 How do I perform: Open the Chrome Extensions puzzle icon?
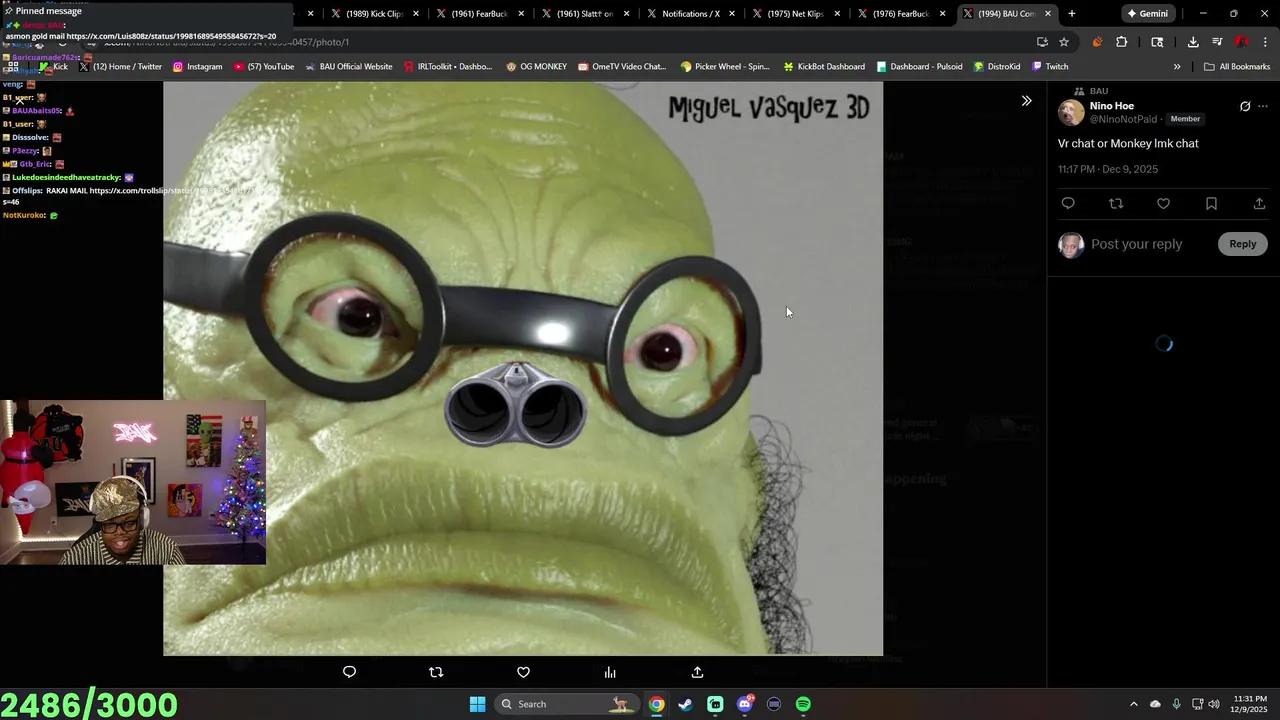coord(1121,42)
